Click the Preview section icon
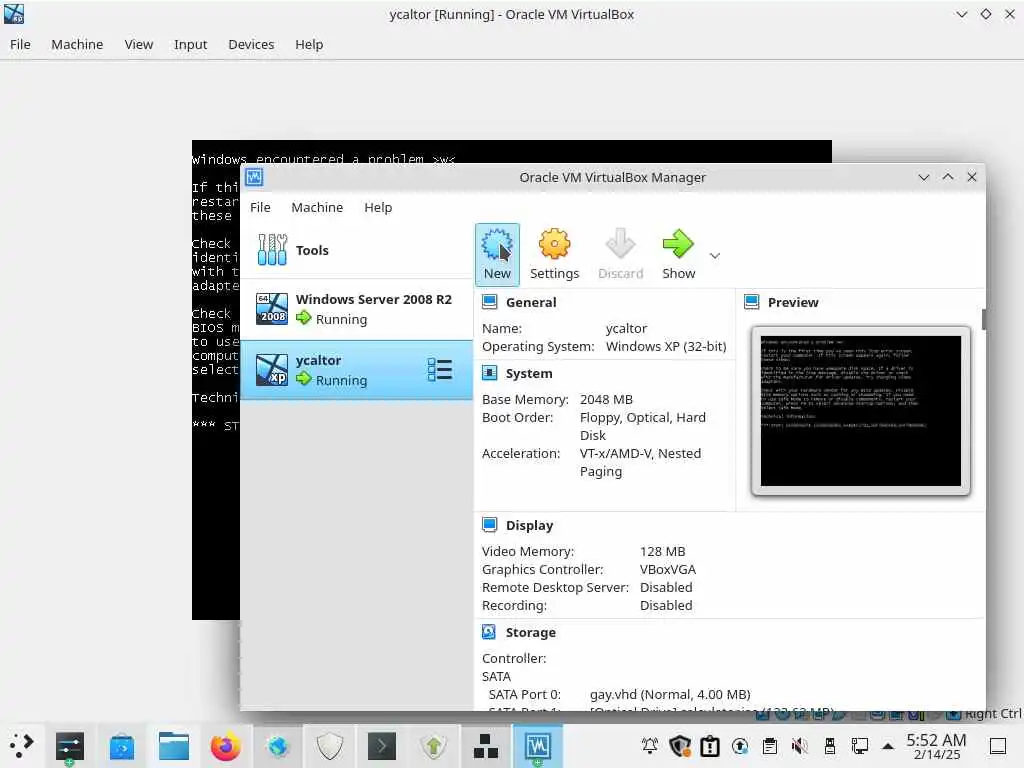This screenshot has height=768, width=1024. coord(752,302)
